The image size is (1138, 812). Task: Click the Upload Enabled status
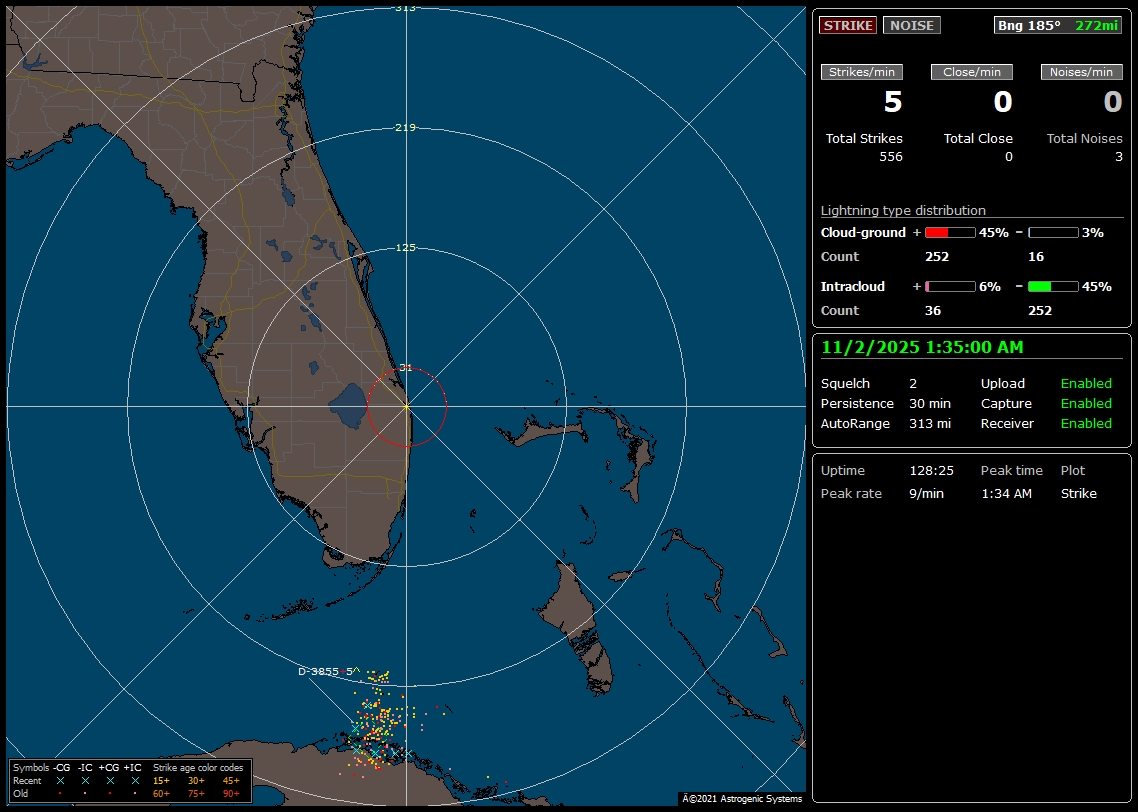[x=1086, y=384]
